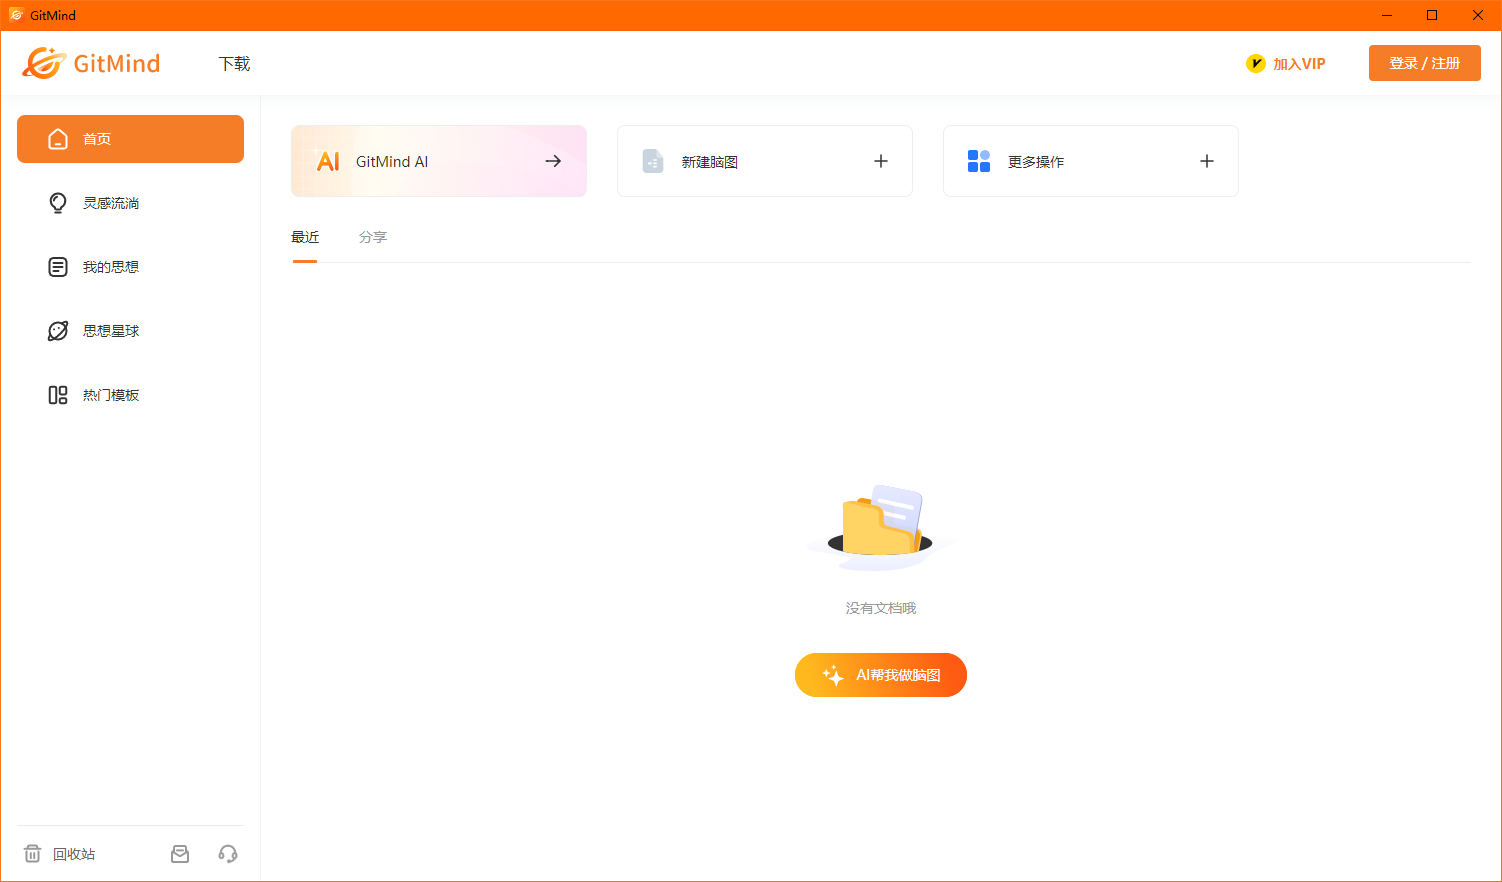Click the headset support icon
Screen dimensions: 1502x882
[228, 854]
